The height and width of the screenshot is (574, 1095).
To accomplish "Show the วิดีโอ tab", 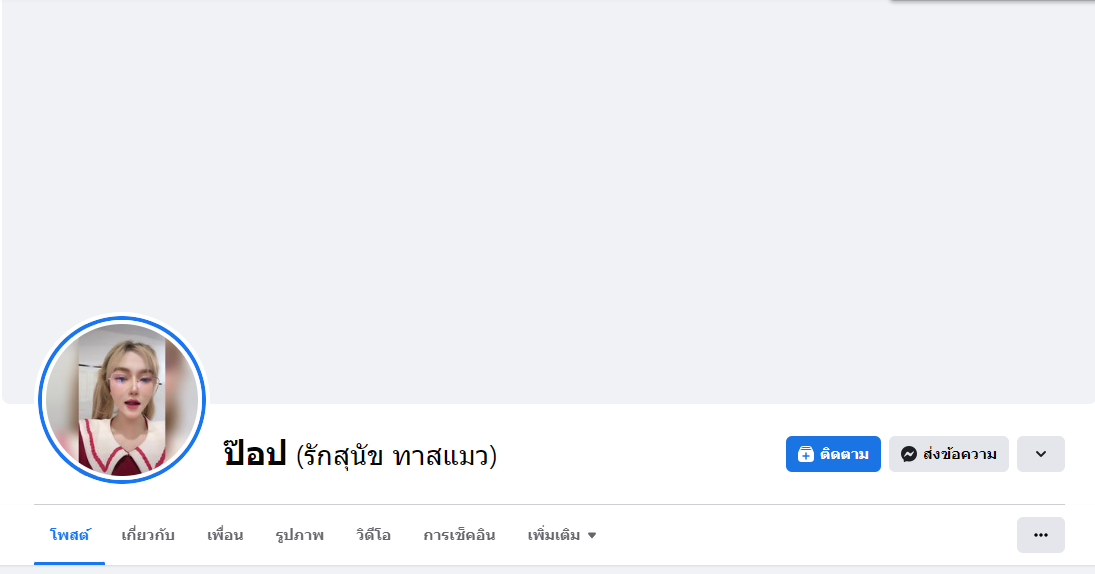I will (x=373, y=535).
